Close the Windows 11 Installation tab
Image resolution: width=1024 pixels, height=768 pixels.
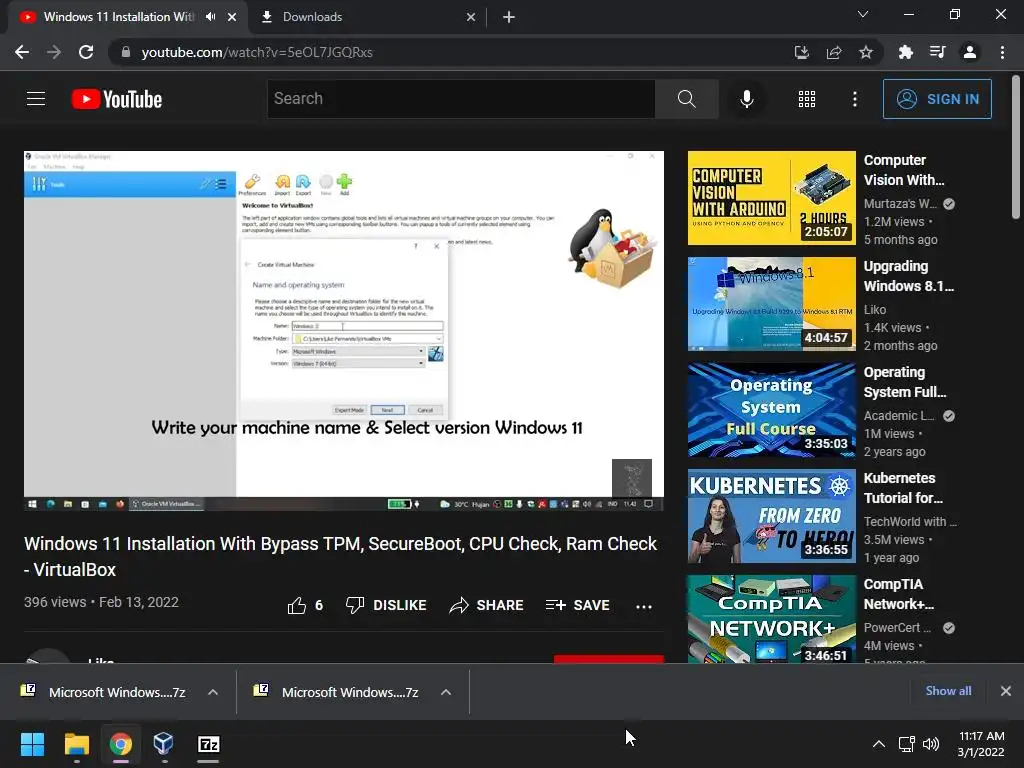232,17
